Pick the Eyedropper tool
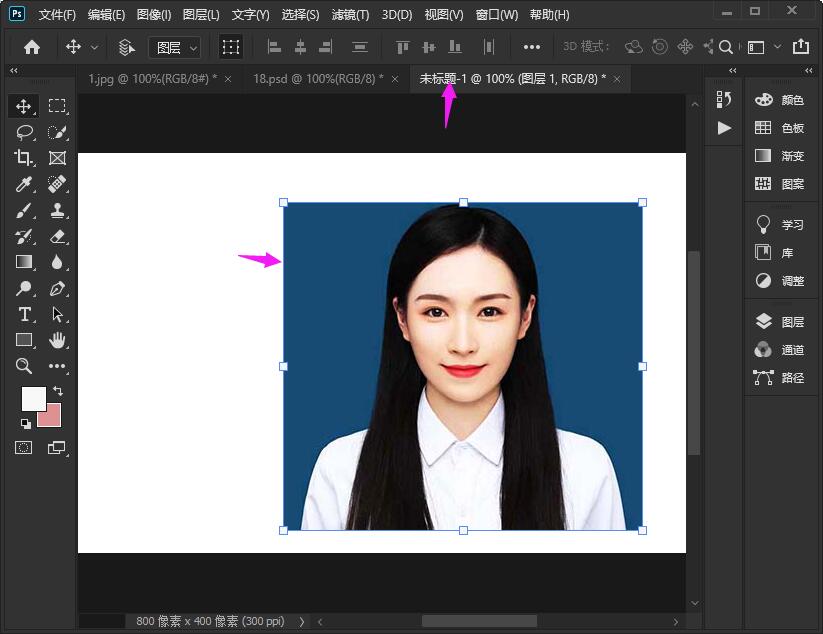 coord(24,184)
